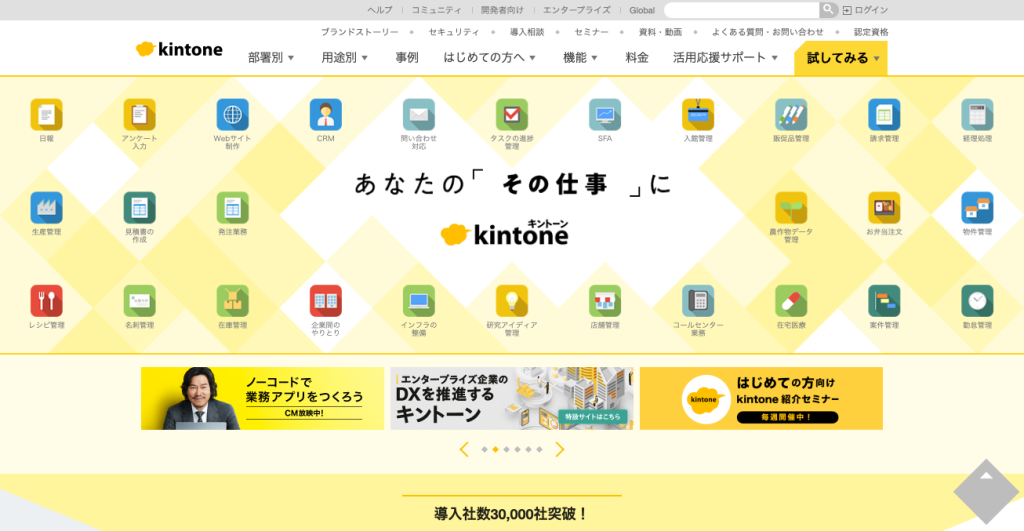Click the エンタープライズ top link
Screen dimensions: 1024x531
click(x=576, y=10)
